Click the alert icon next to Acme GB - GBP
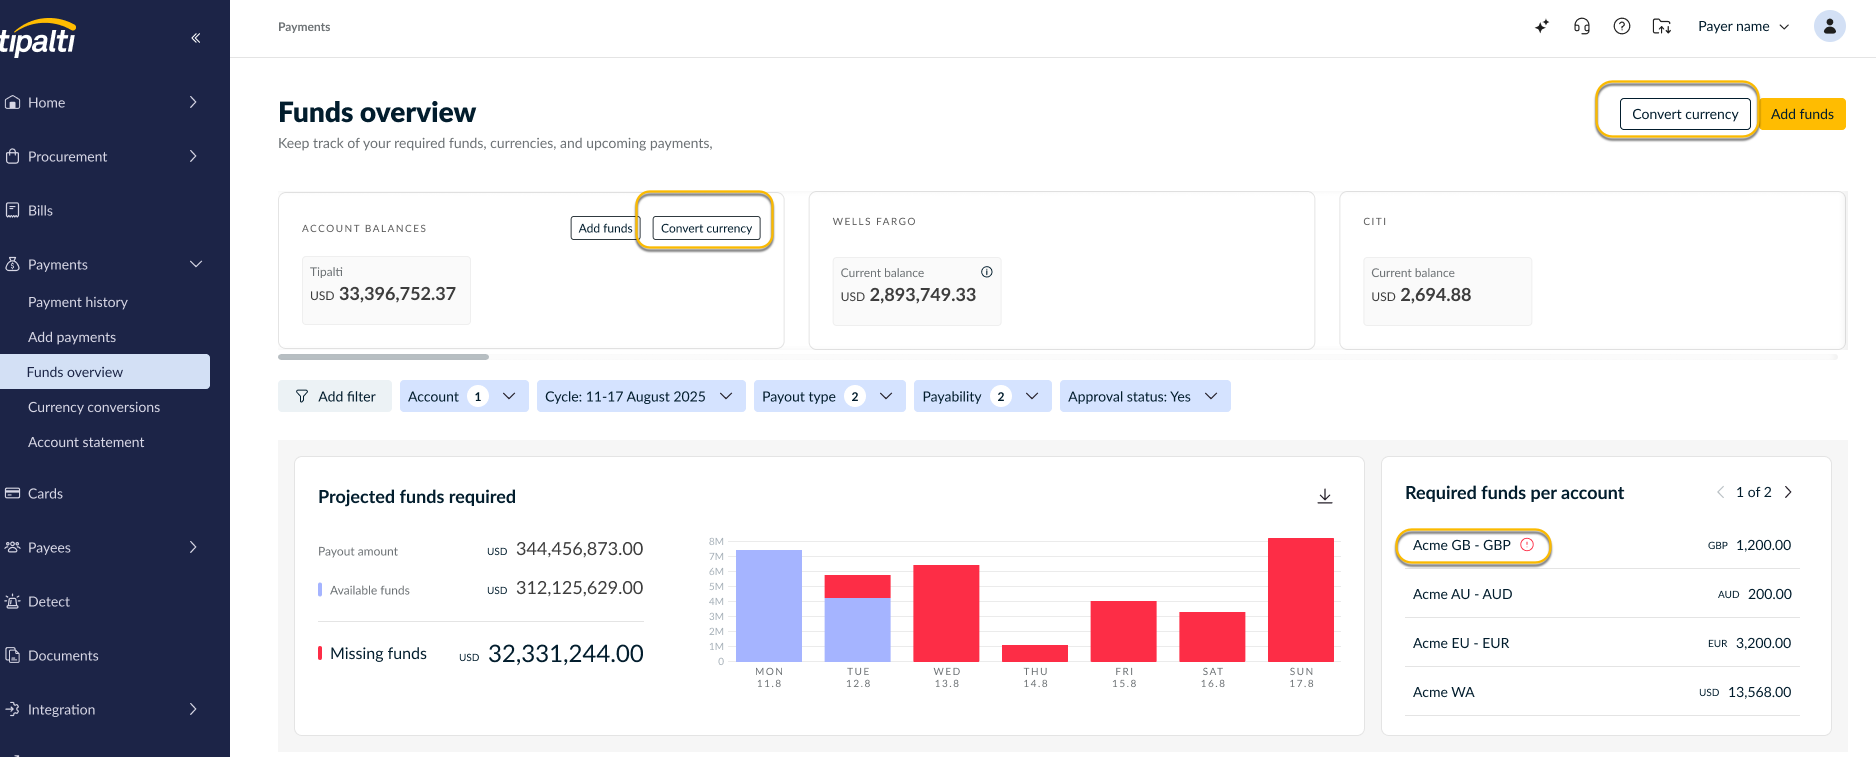Image resolution: width=1876 pixels, height=757 pixels. [x=1527, y=545]
